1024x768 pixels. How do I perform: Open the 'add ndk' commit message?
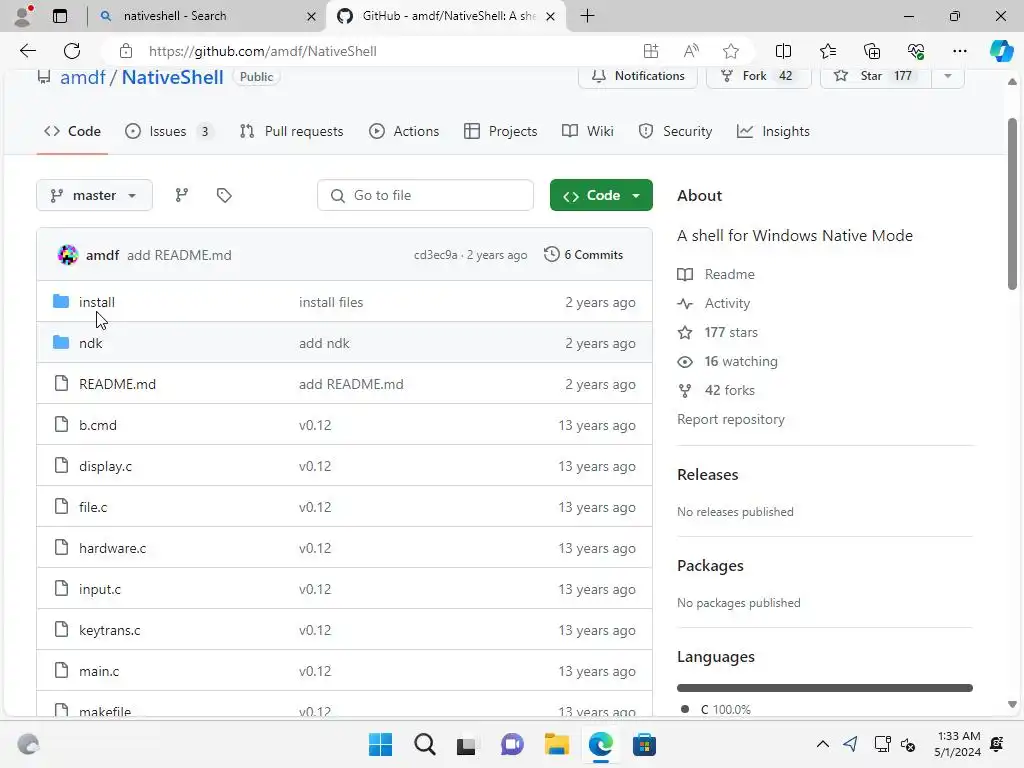[x=324, y=344]
